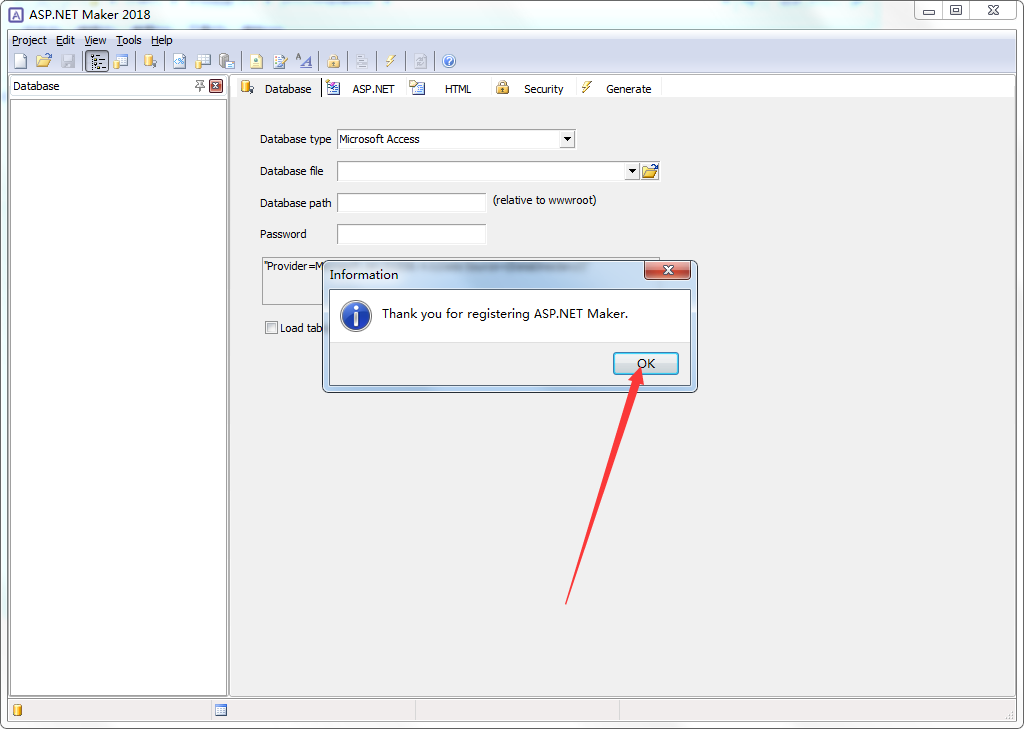This screenshot has width=1024, height=729.
Task: Click the ASP.NET Maker title bar app icon
Action: 16,14
